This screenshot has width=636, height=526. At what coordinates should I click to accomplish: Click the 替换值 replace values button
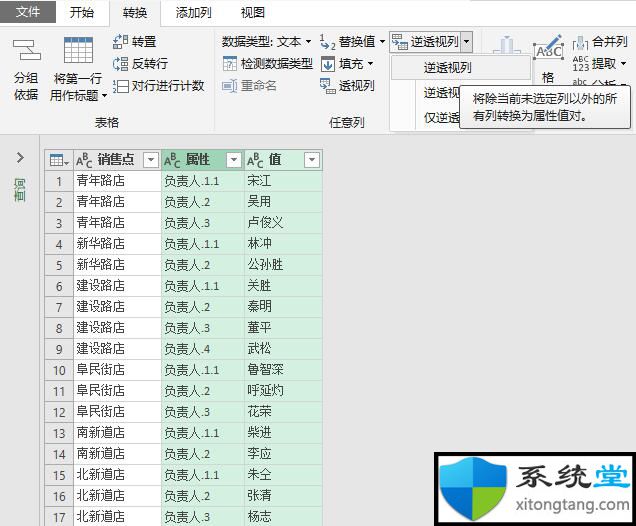click(348, 41)
